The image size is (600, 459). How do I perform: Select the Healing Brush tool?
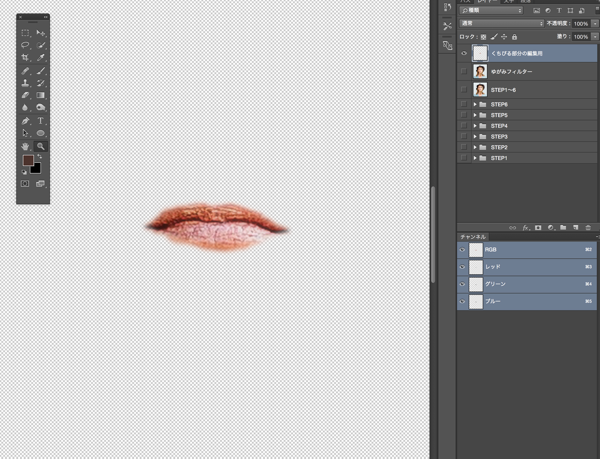pyautogui.click(x=25, y=71)
